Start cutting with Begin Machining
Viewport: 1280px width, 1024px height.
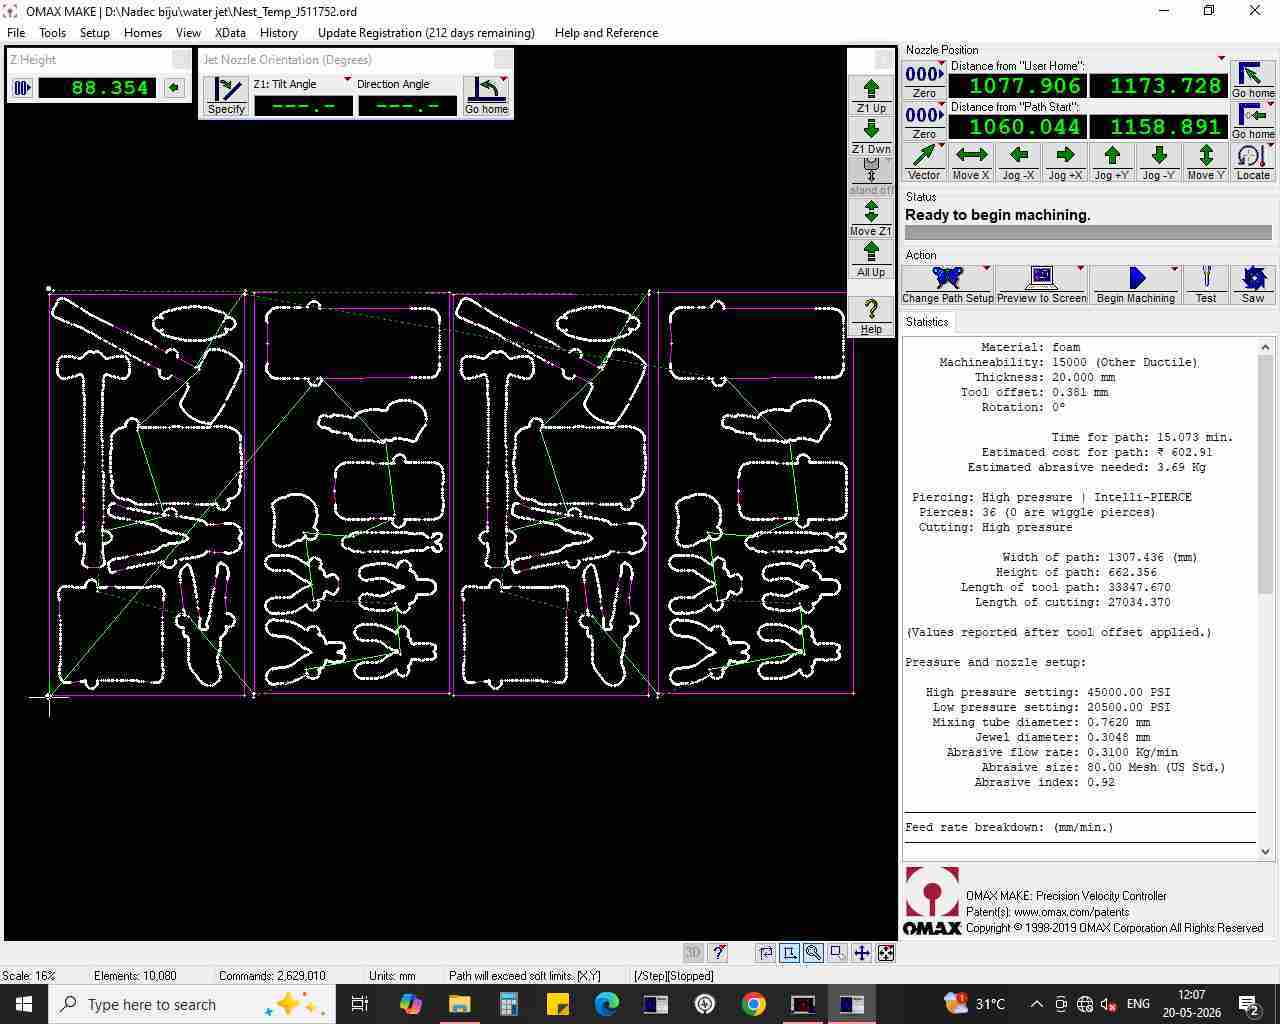coord(1135,285)
